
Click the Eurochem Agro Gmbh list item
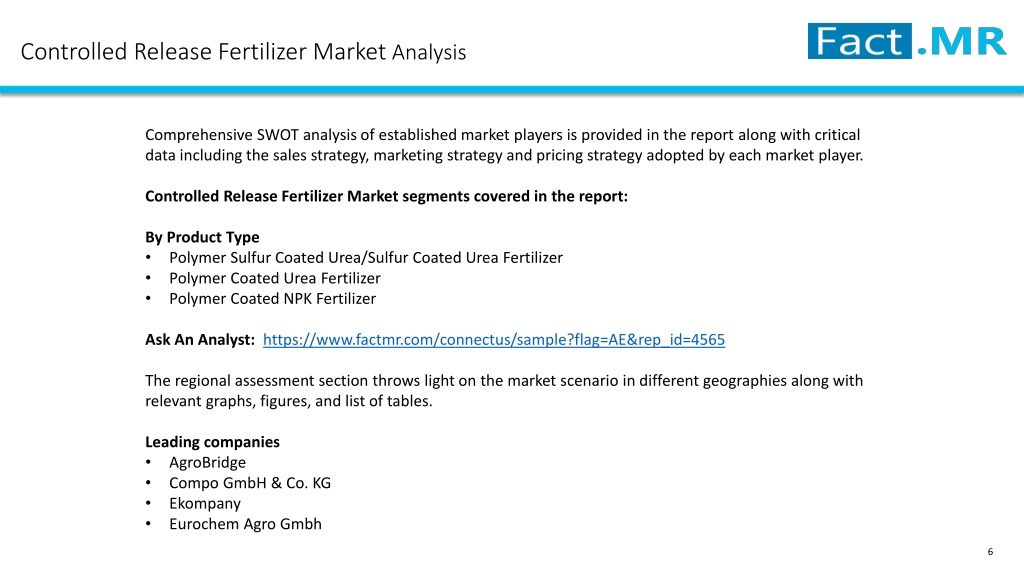point(246,524)
